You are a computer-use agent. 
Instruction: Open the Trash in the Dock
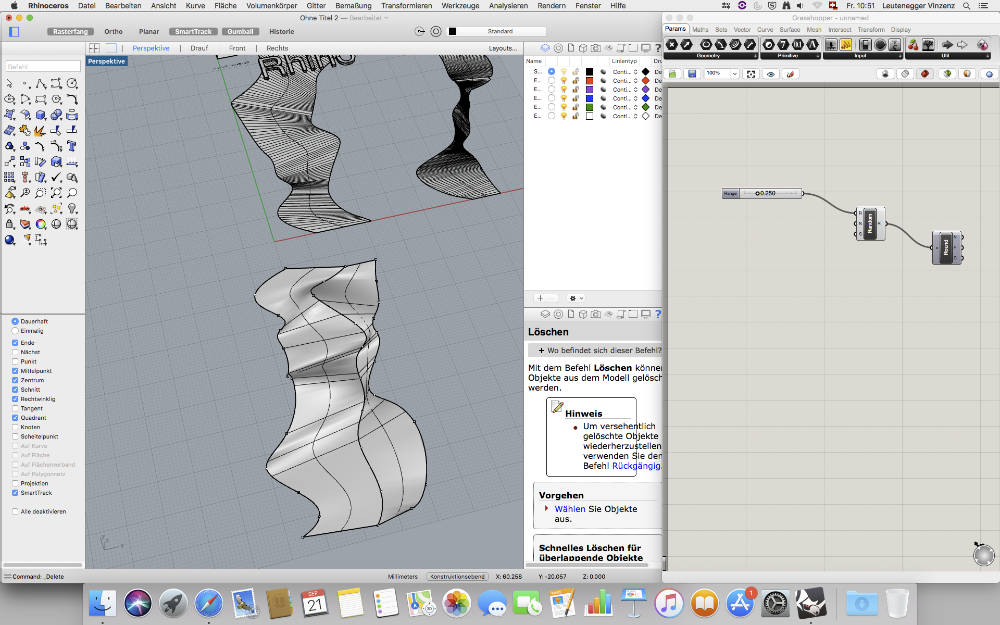(897, 603)
